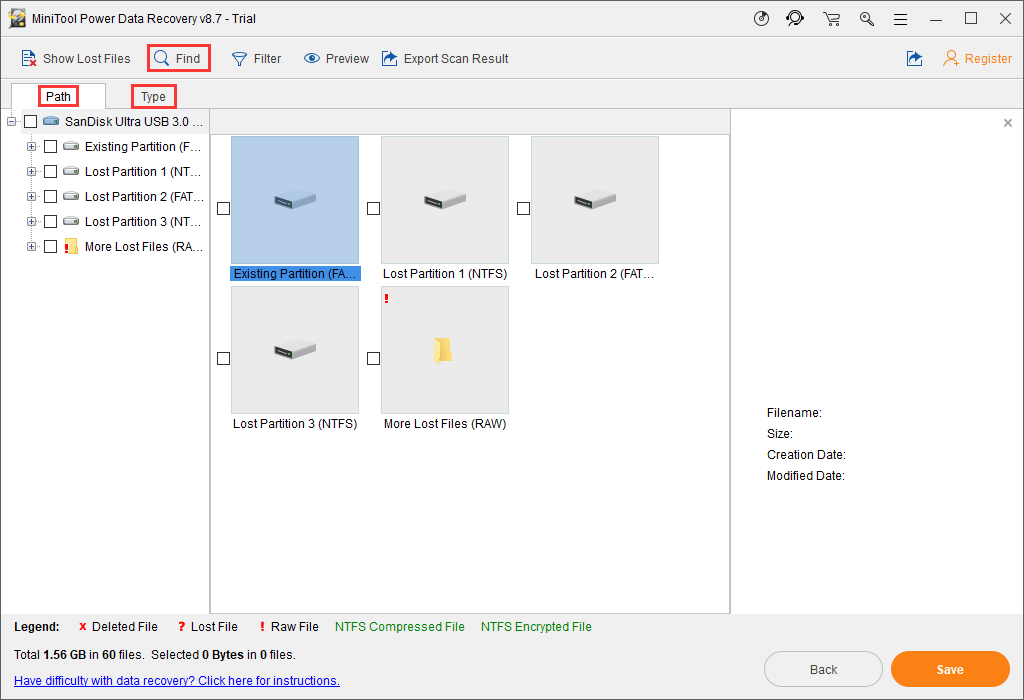Expand the Existing Partition tree node
The image size is (1024, 700).
31,146
